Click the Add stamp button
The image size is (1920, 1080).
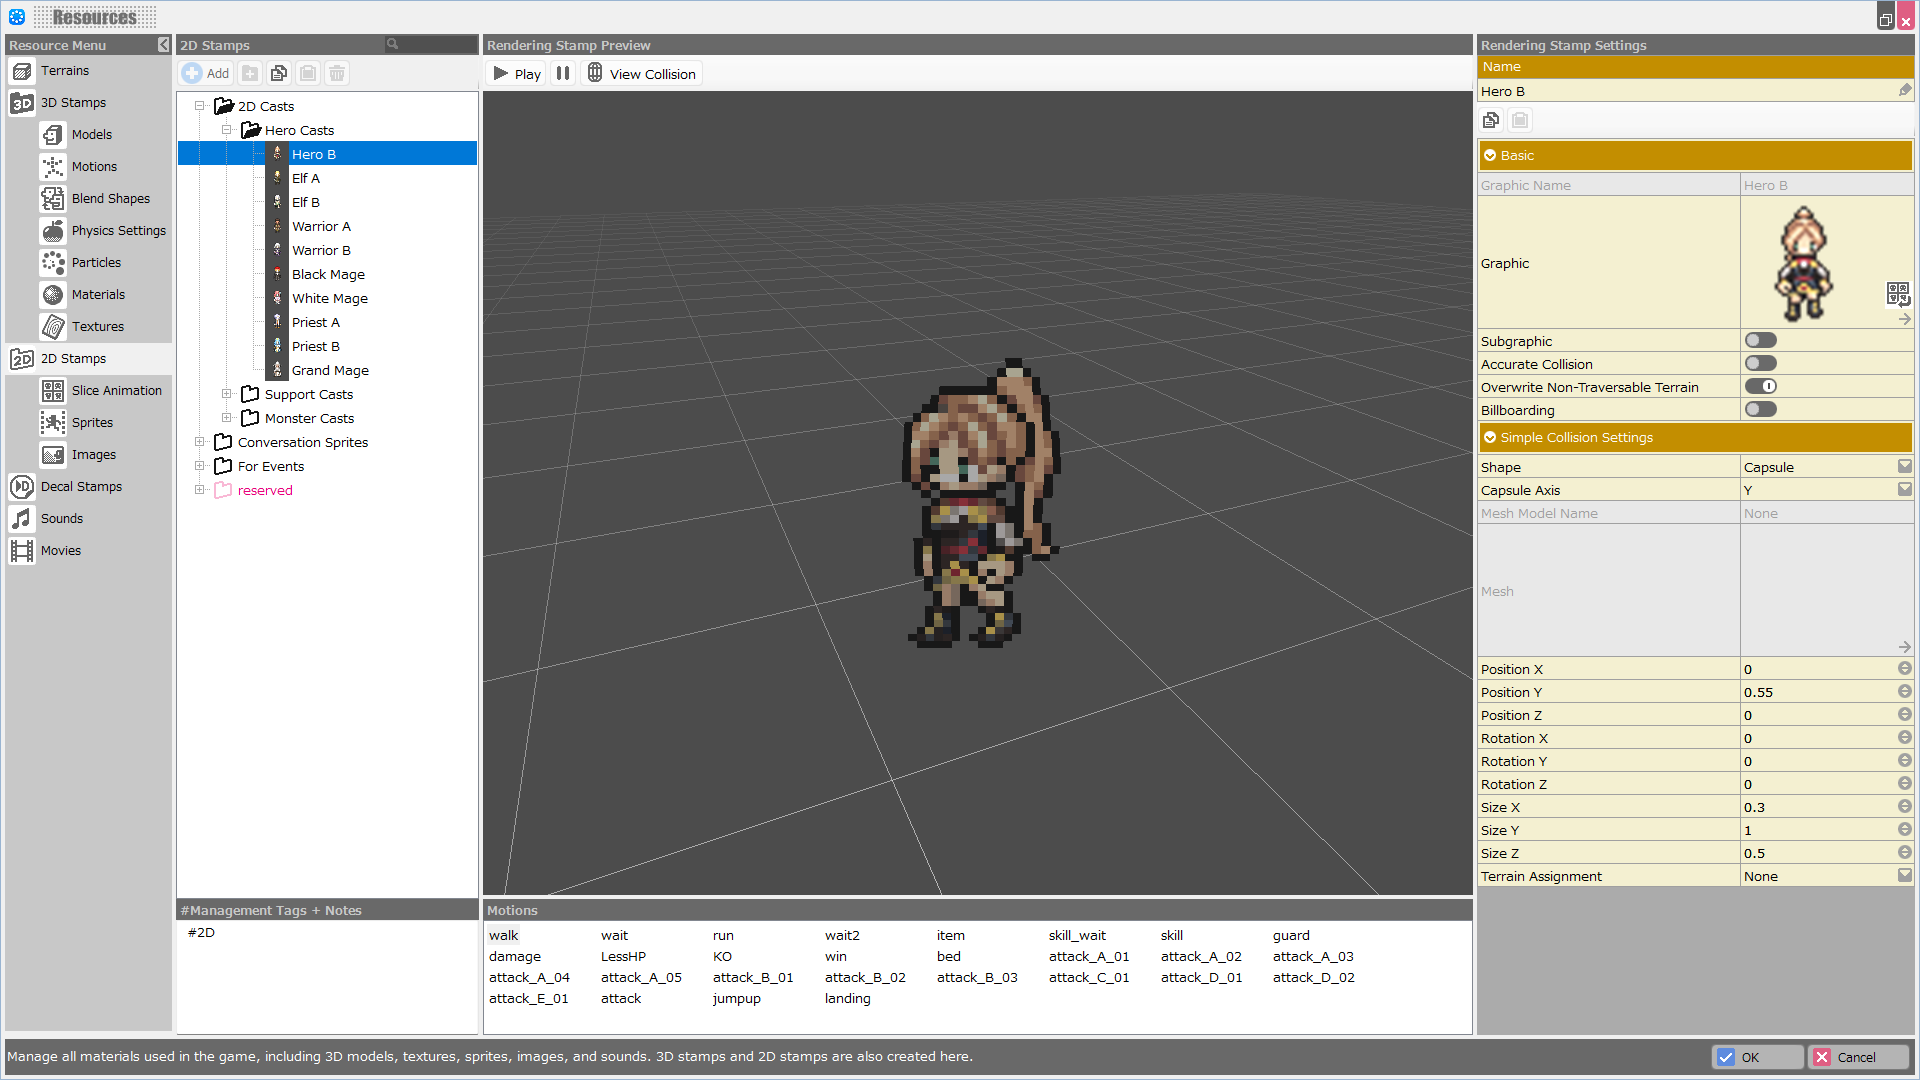coord(207,73)
